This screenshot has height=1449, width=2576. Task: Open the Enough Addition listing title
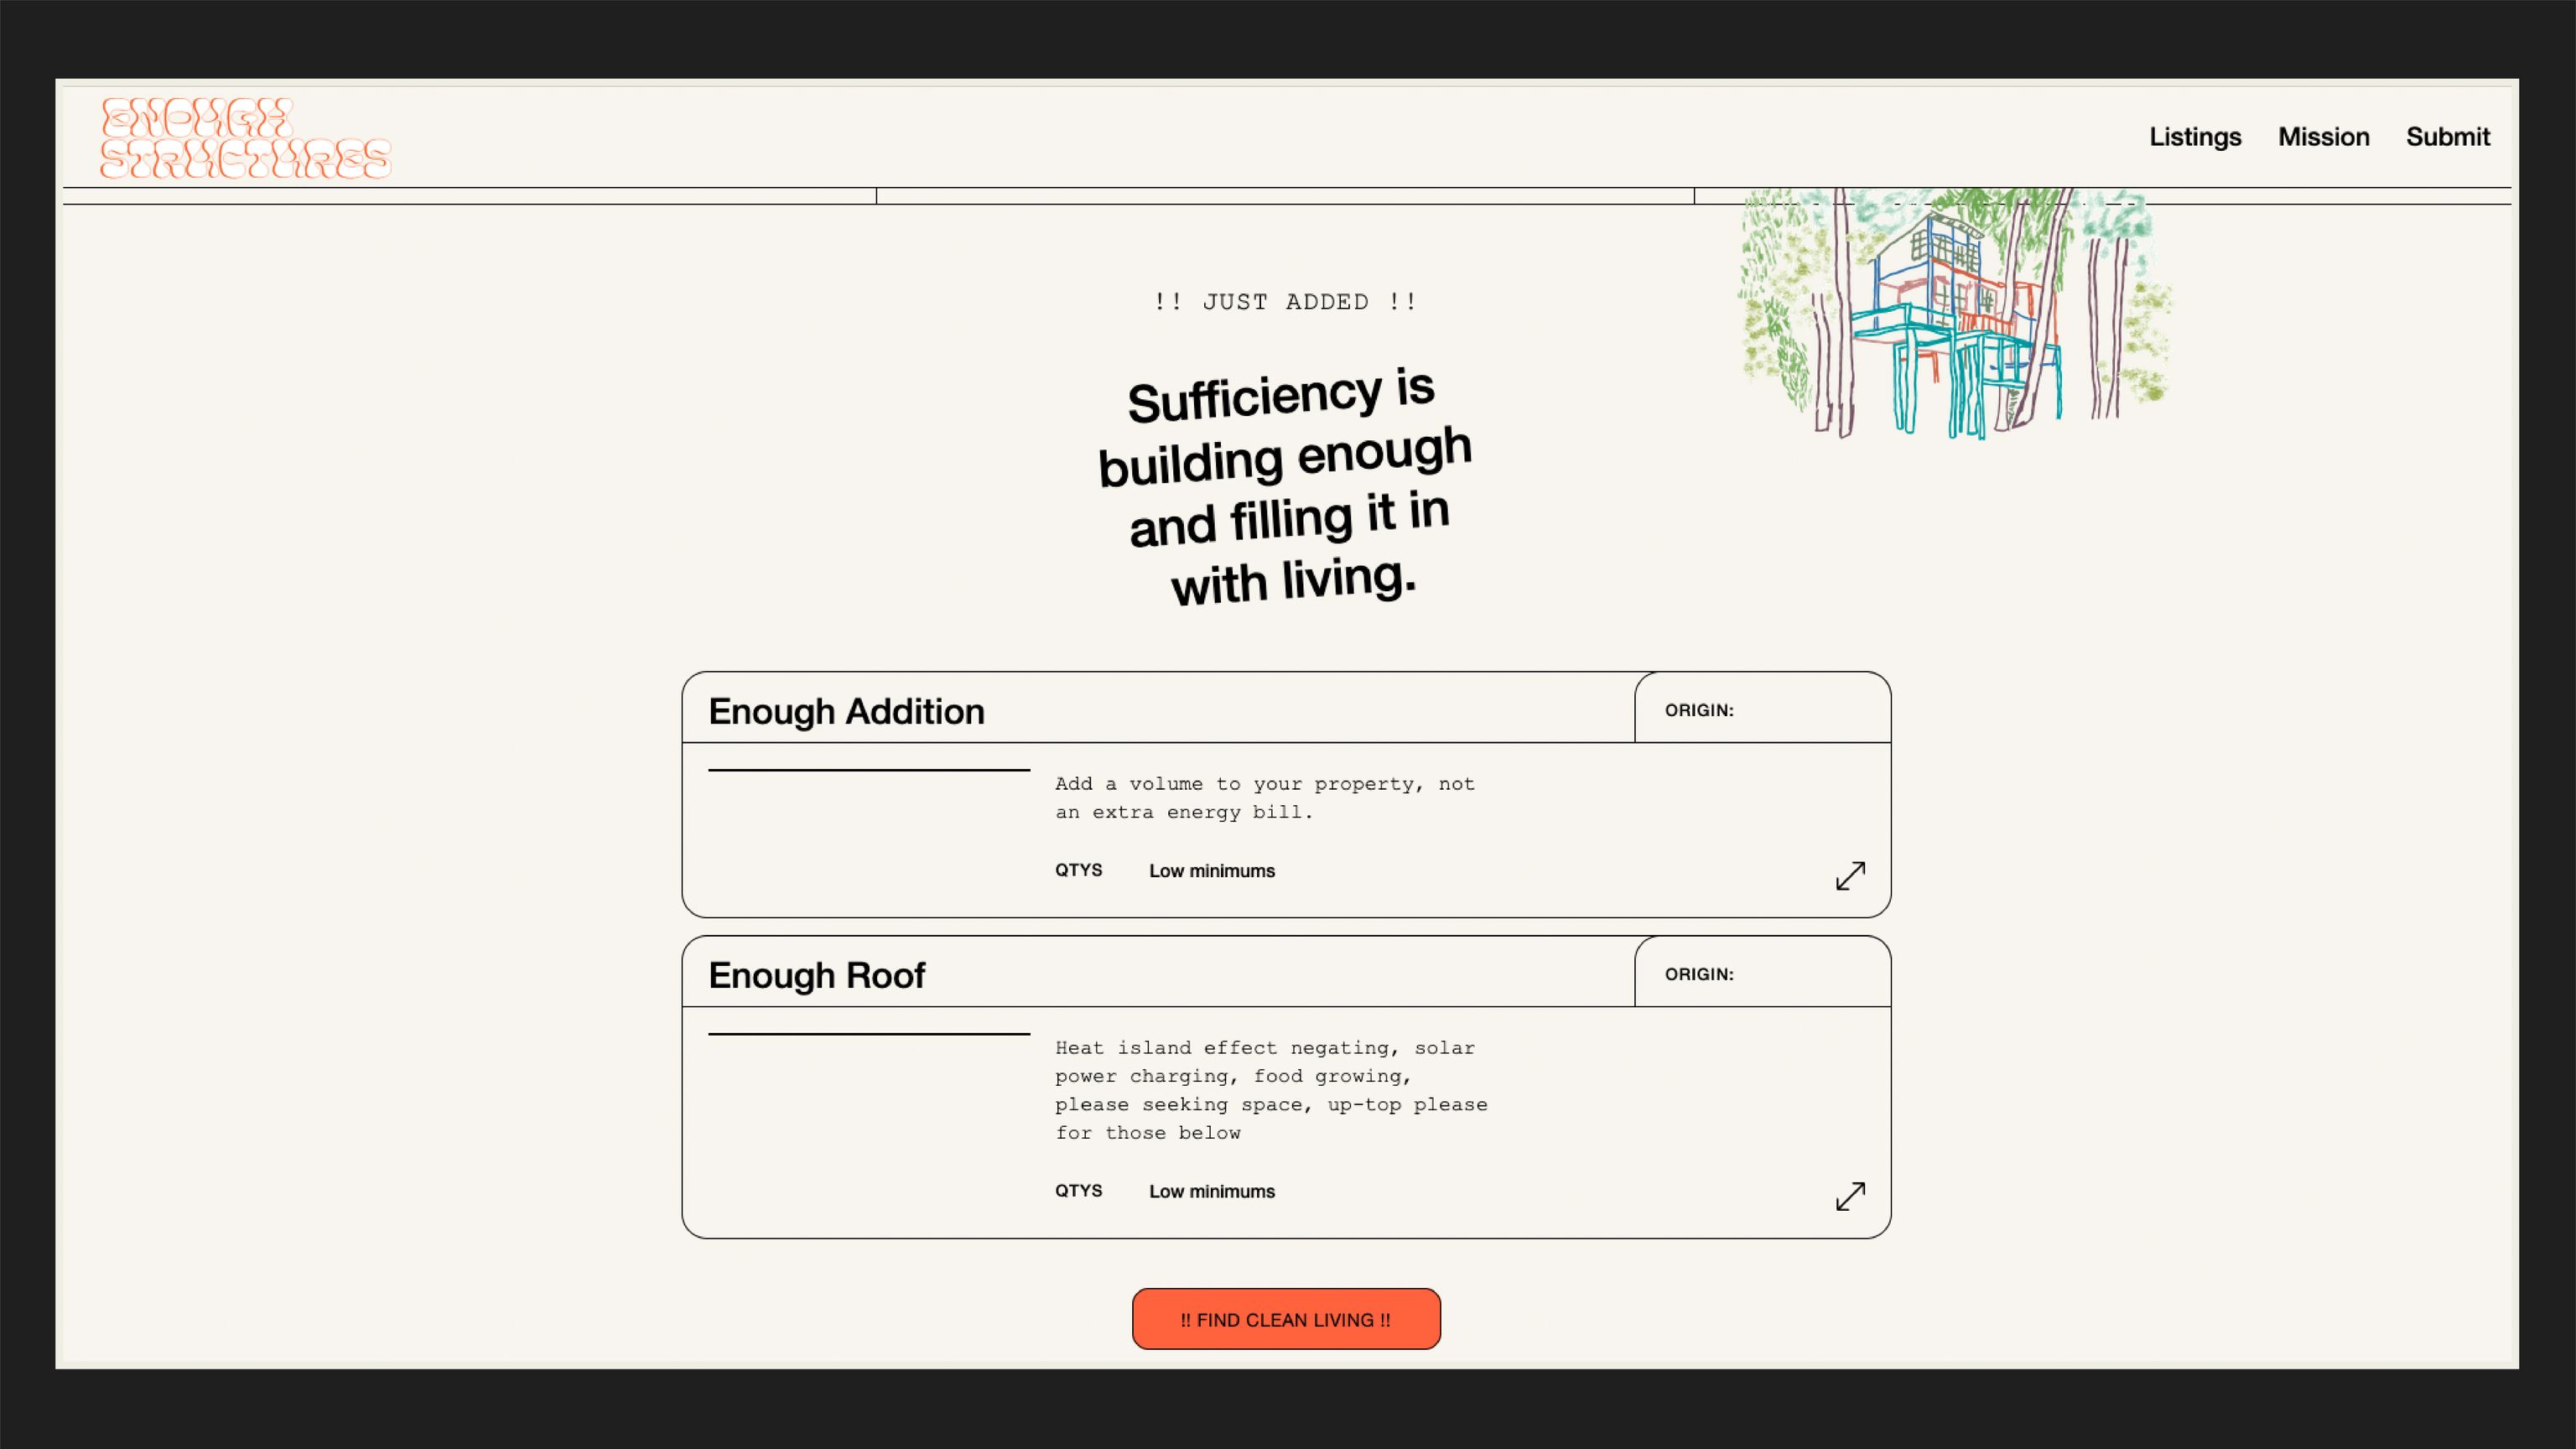[846, 711]
